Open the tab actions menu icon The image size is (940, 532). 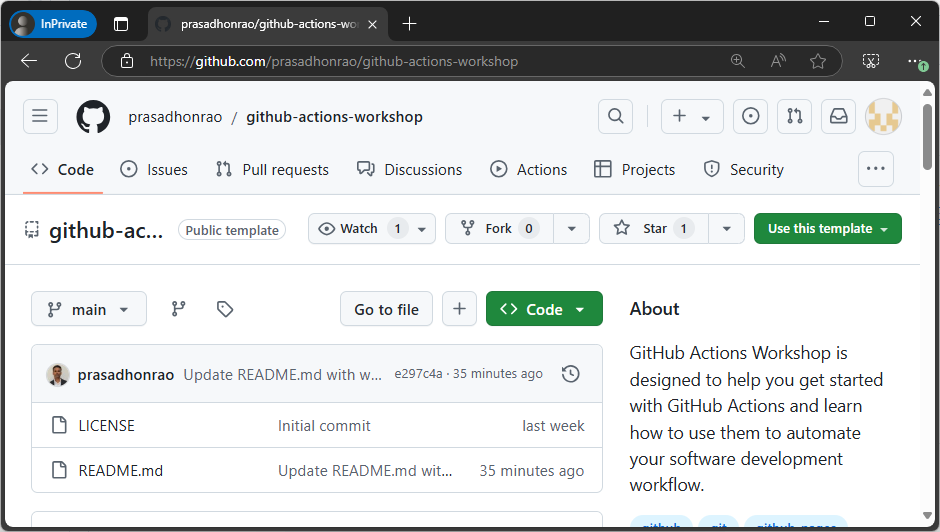pos(121,24)
